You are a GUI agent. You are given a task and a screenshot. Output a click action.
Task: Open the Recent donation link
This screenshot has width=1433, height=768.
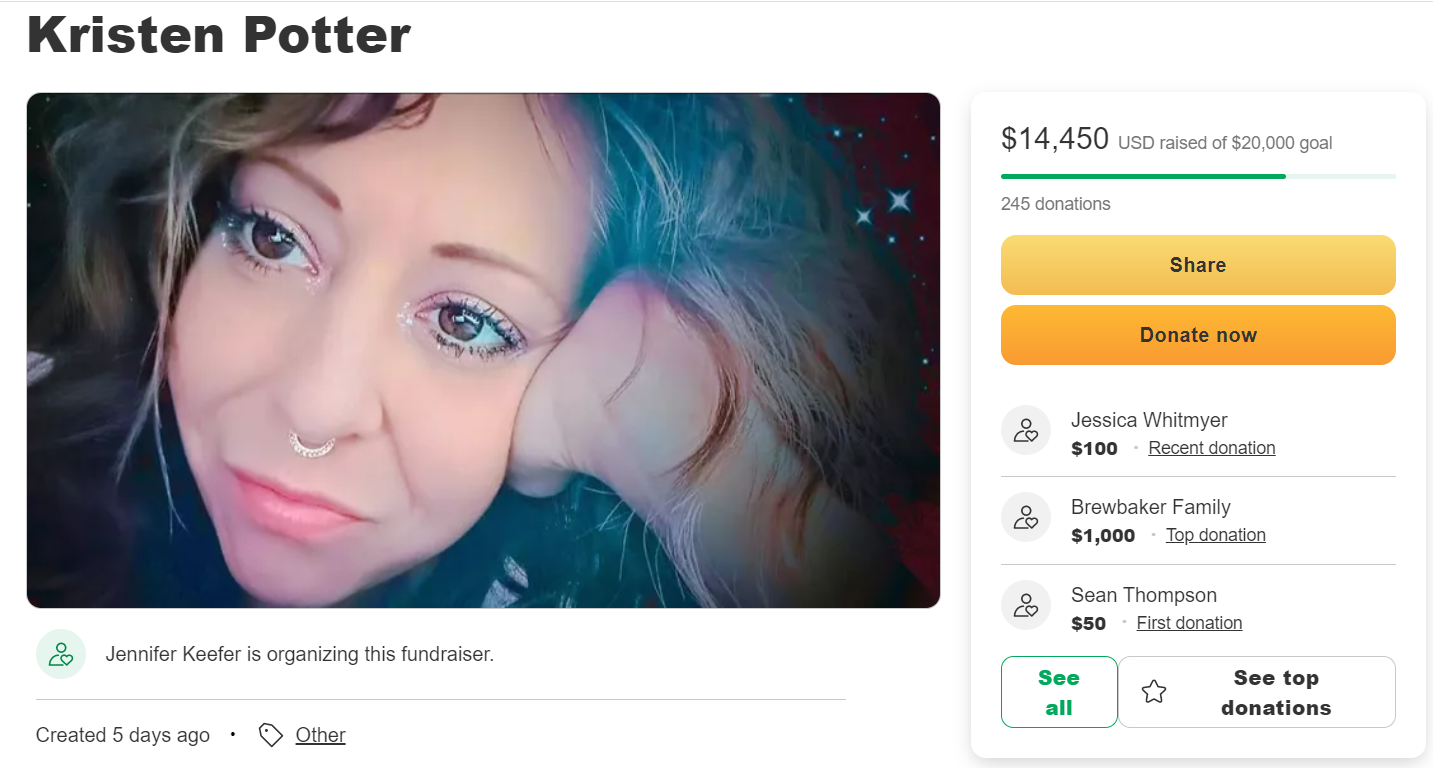click(x=1211, y=448)
